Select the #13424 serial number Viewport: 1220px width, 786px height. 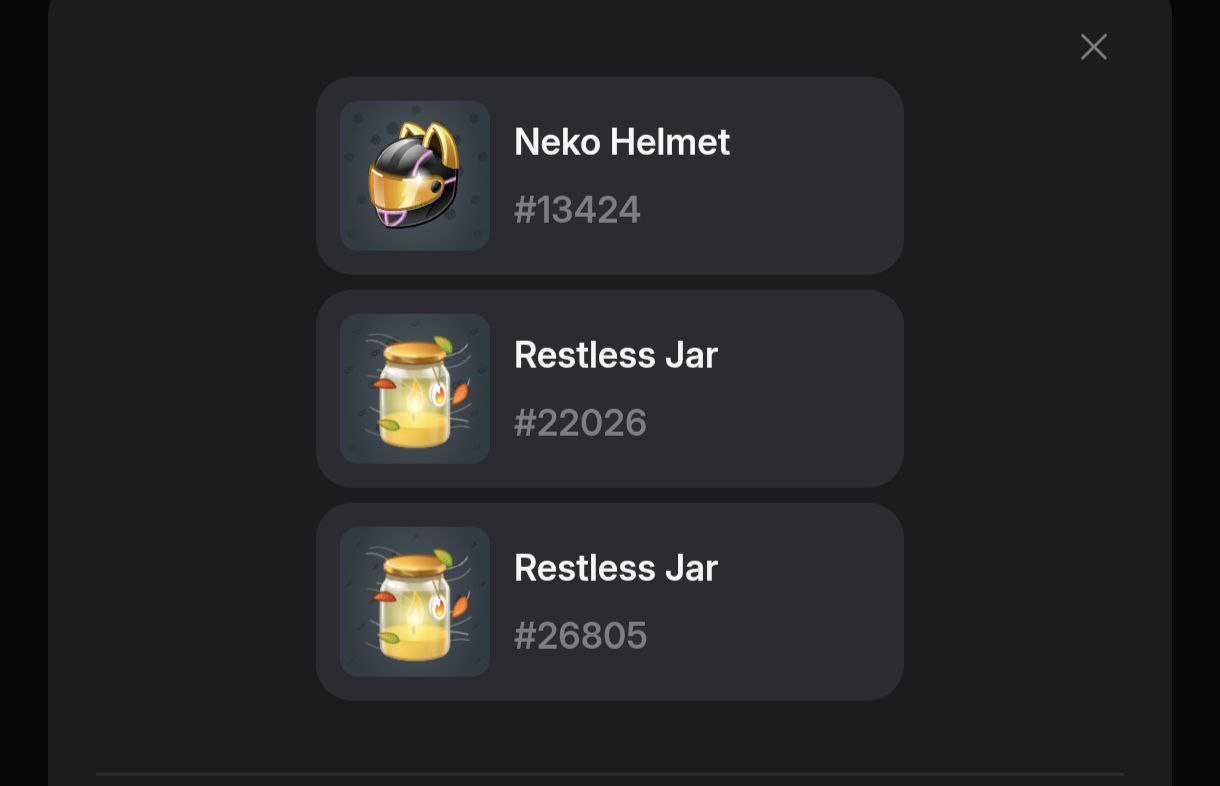coord(577,210)
